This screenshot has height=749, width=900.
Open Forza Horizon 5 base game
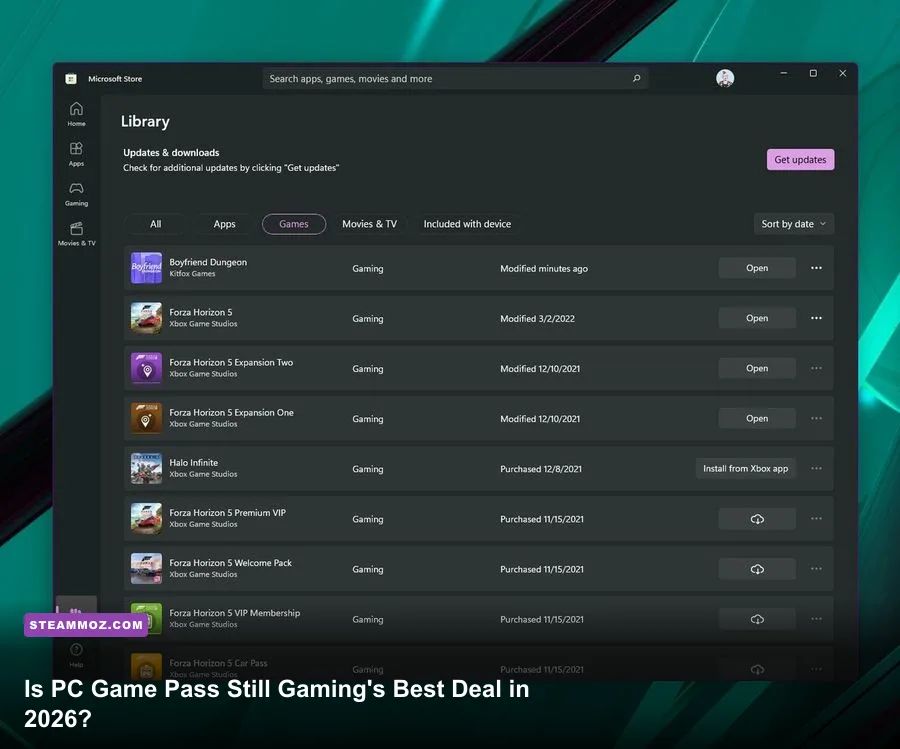pyautogui.click(x=757, y=318)
